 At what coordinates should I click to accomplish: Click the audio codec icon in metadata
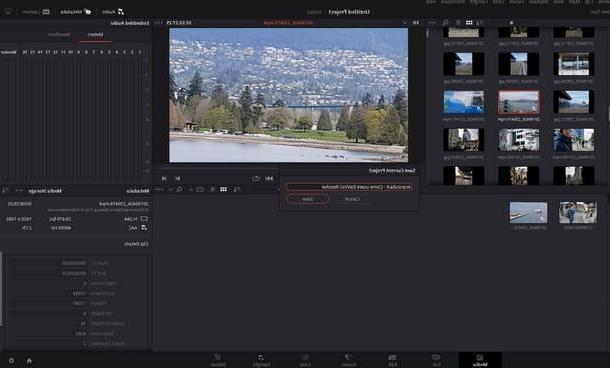144,228
